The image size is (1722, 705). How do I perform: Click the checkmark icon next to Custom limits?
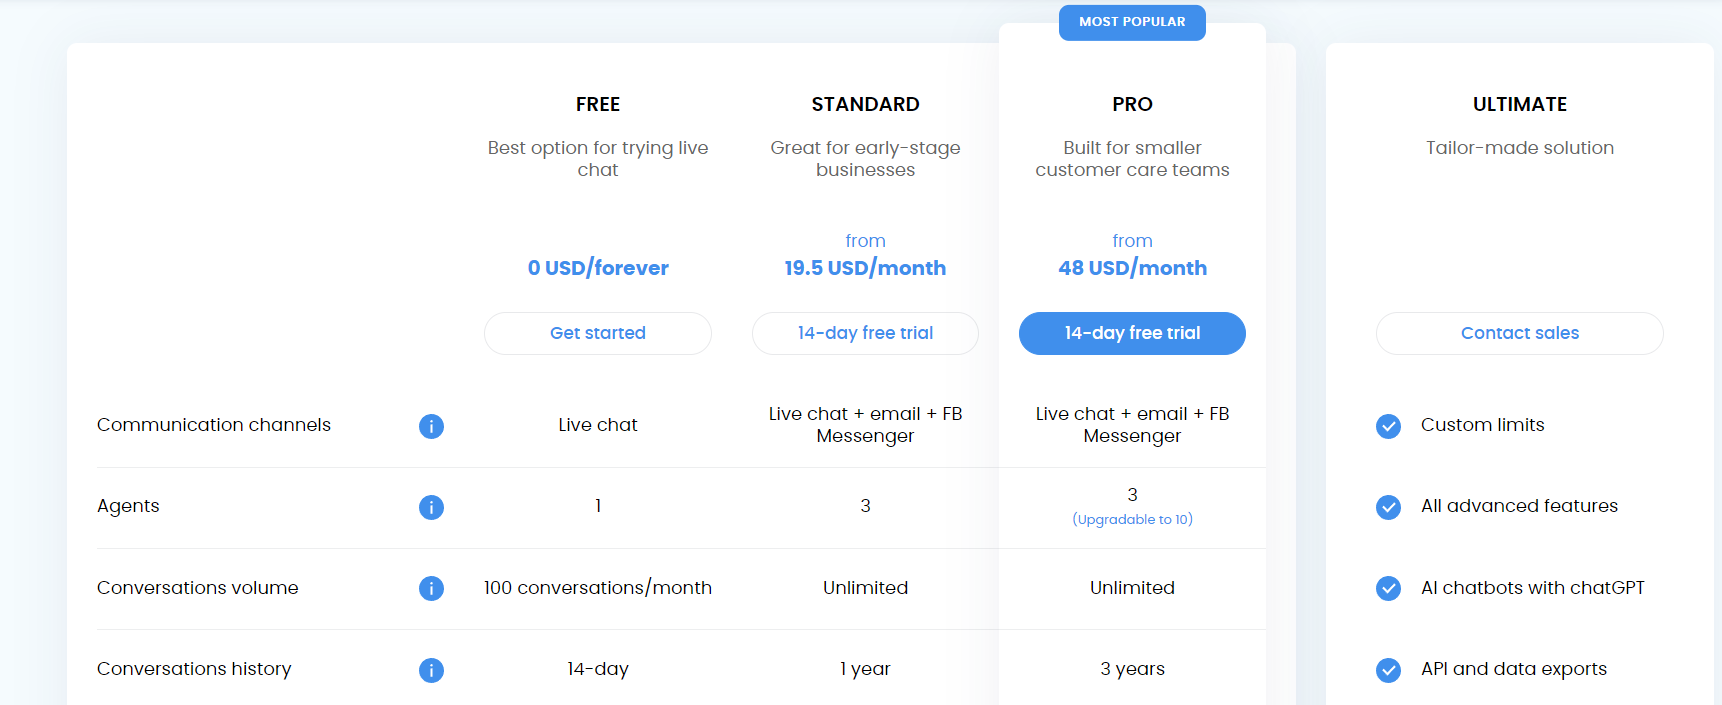coord(1388,426)
